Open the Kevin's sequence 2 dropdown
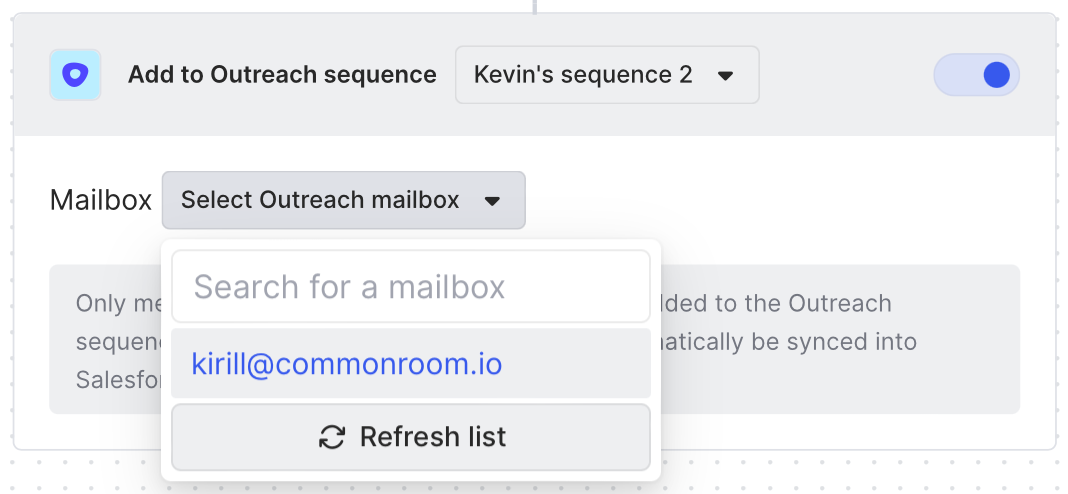The height and width of the screenshot is (494, 1068). pos(607,75)
